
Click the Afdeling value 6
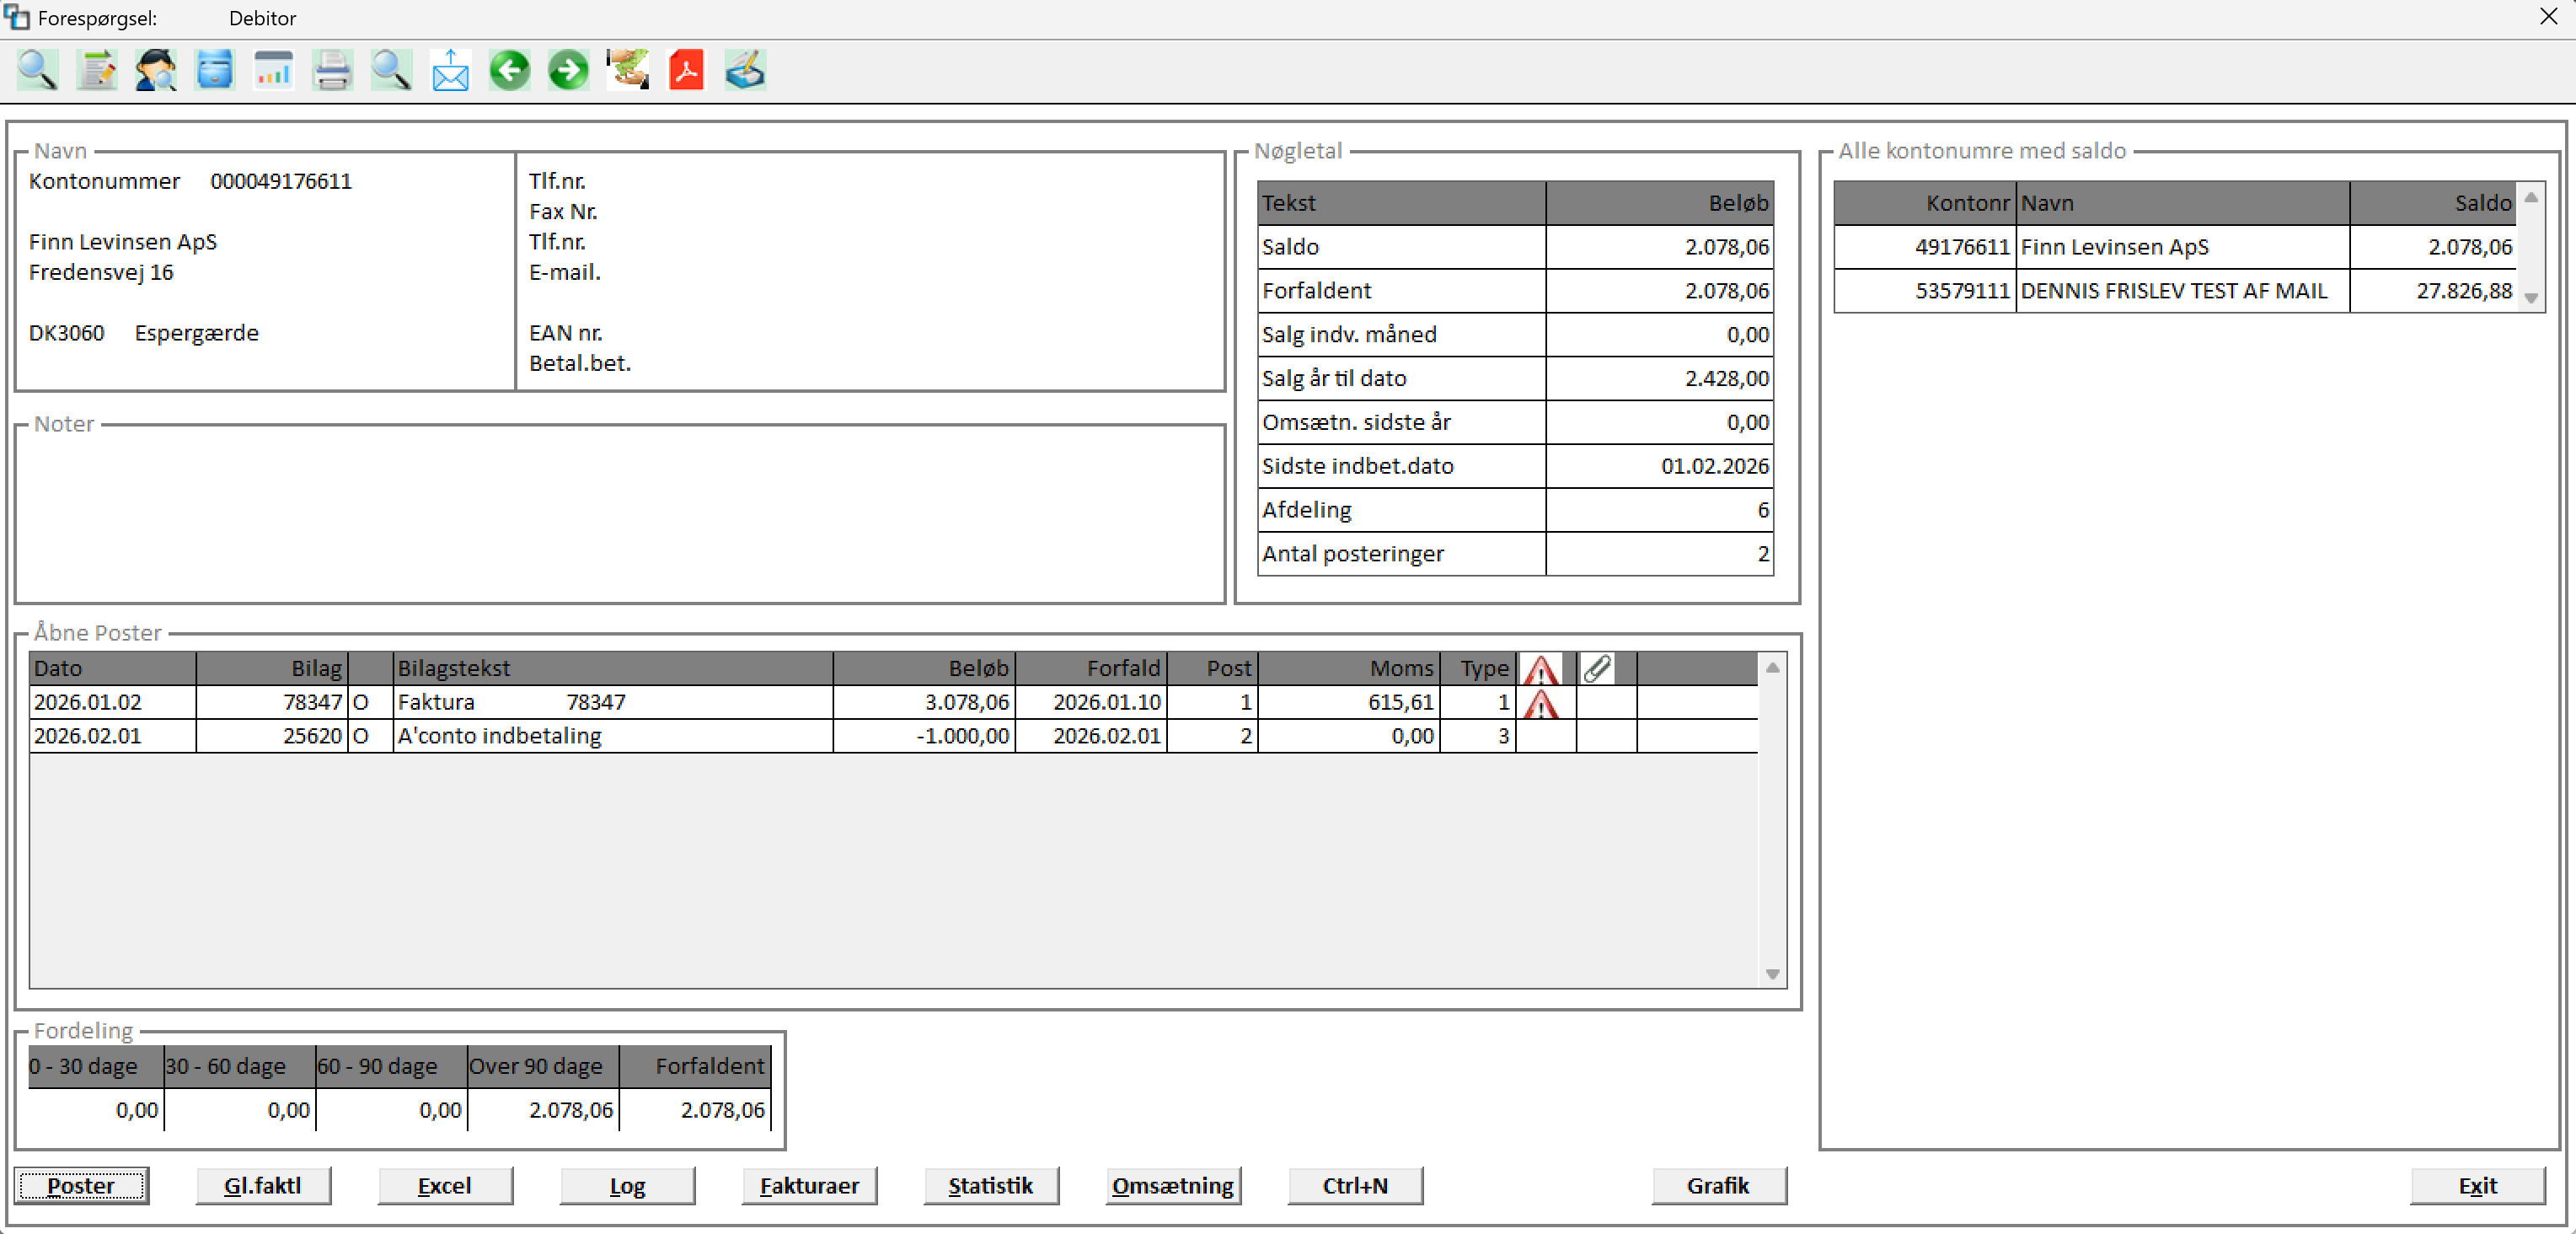(x=1763, y=510)
